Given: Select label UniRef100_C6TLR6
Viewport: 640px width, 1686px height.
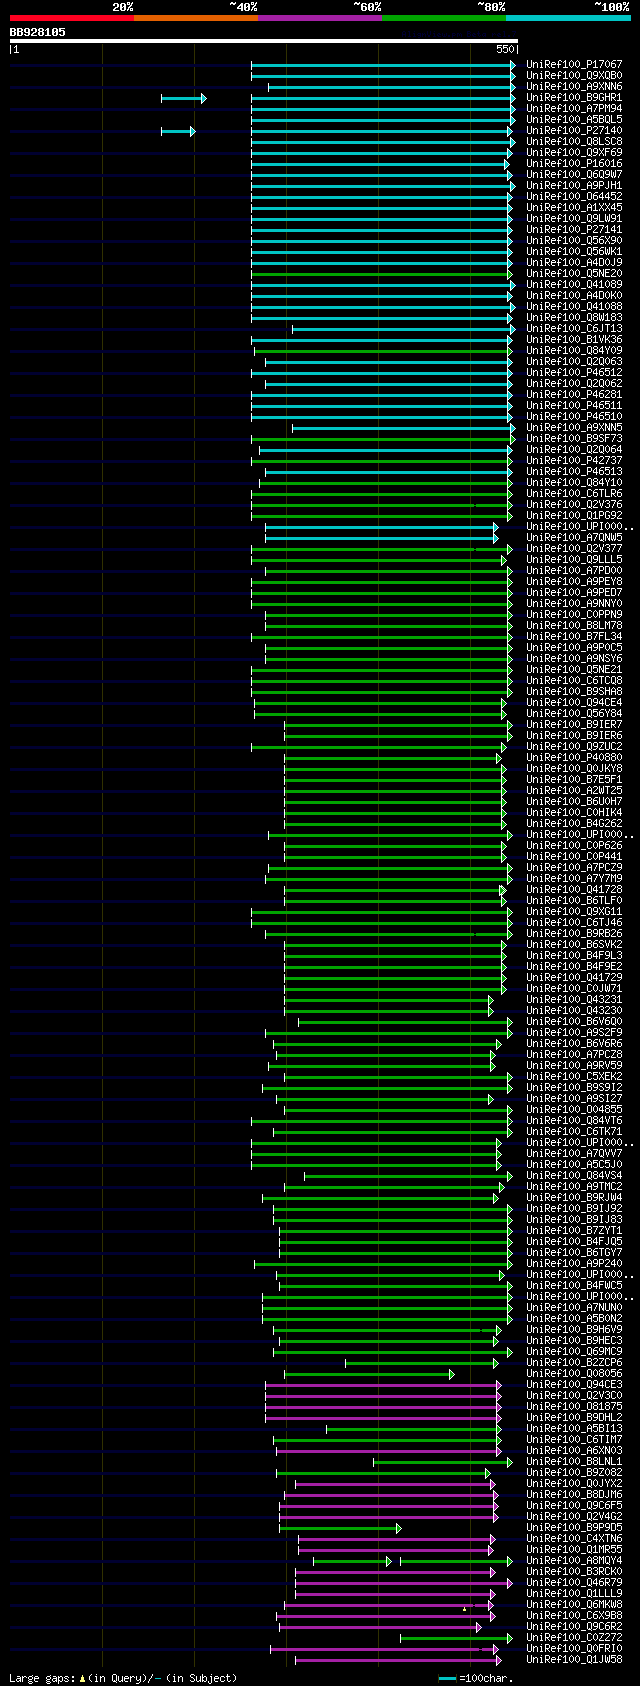Looking at the screenshot, I should point(574,494).
